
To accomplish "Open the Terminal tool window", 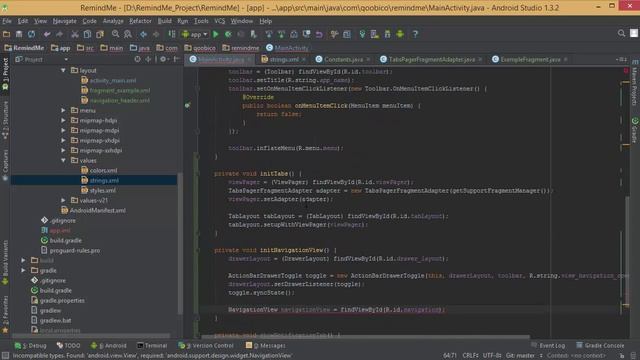I will tap(152, 345).
